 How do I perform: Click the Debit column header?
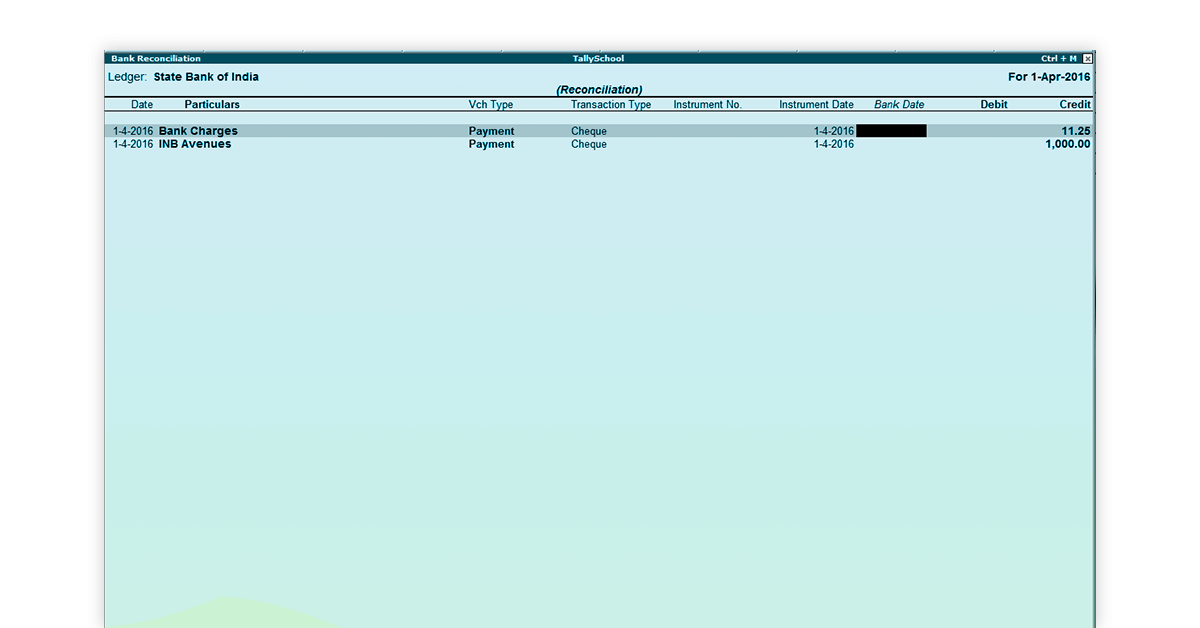click(993, 105)
